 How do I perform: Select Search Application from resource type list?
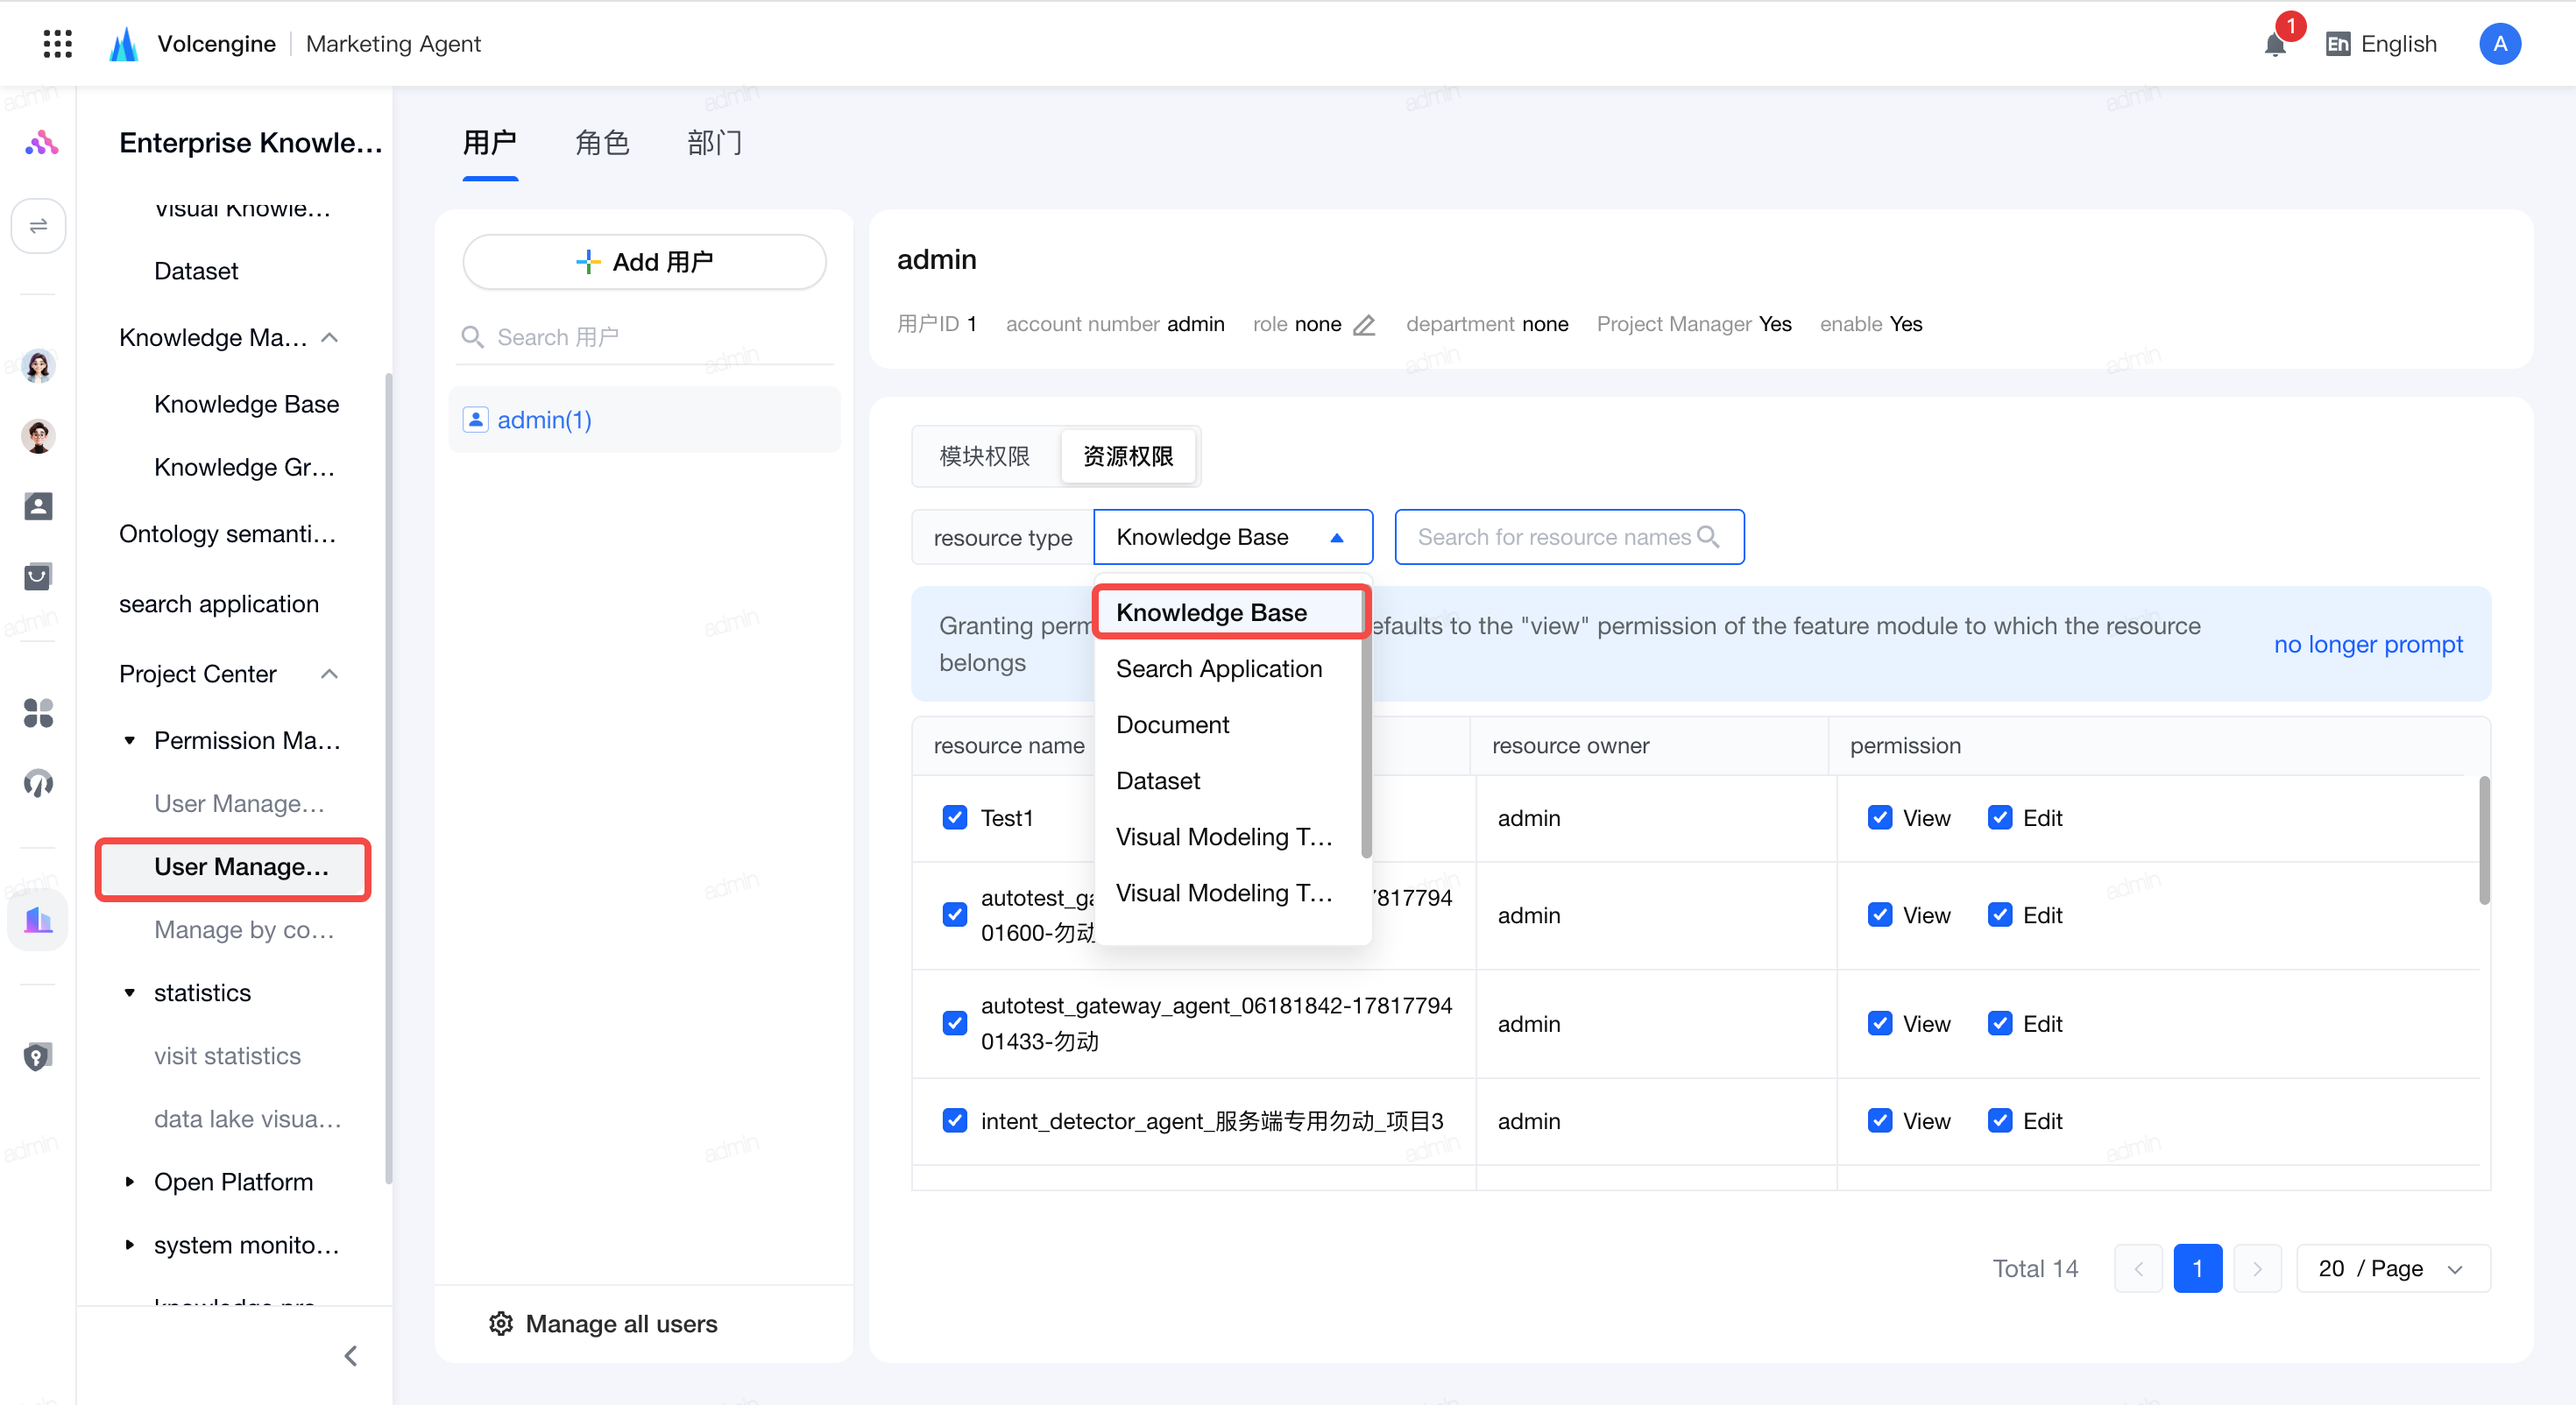click(x=1219, y=669)
